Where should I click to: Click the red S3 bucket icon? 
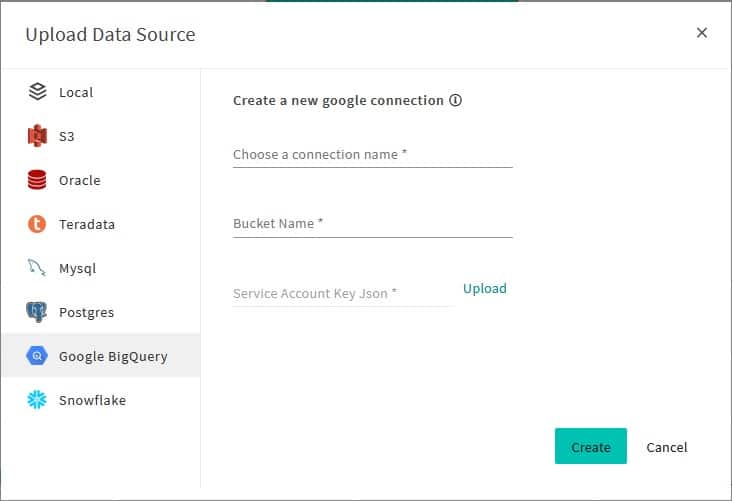tap(37, 136)
